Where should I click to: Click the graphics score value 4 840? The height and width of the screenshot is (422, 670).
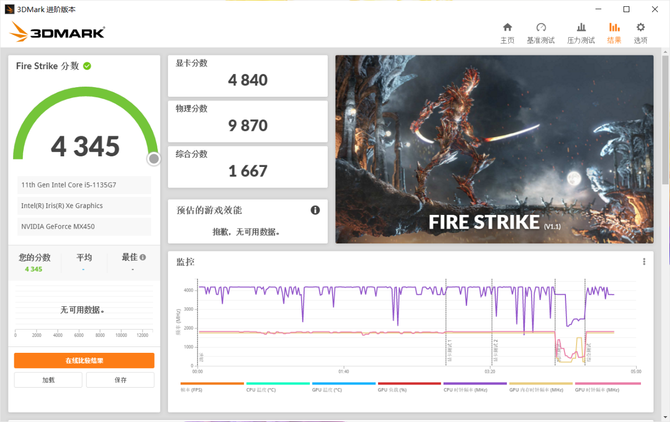point(248,80)
